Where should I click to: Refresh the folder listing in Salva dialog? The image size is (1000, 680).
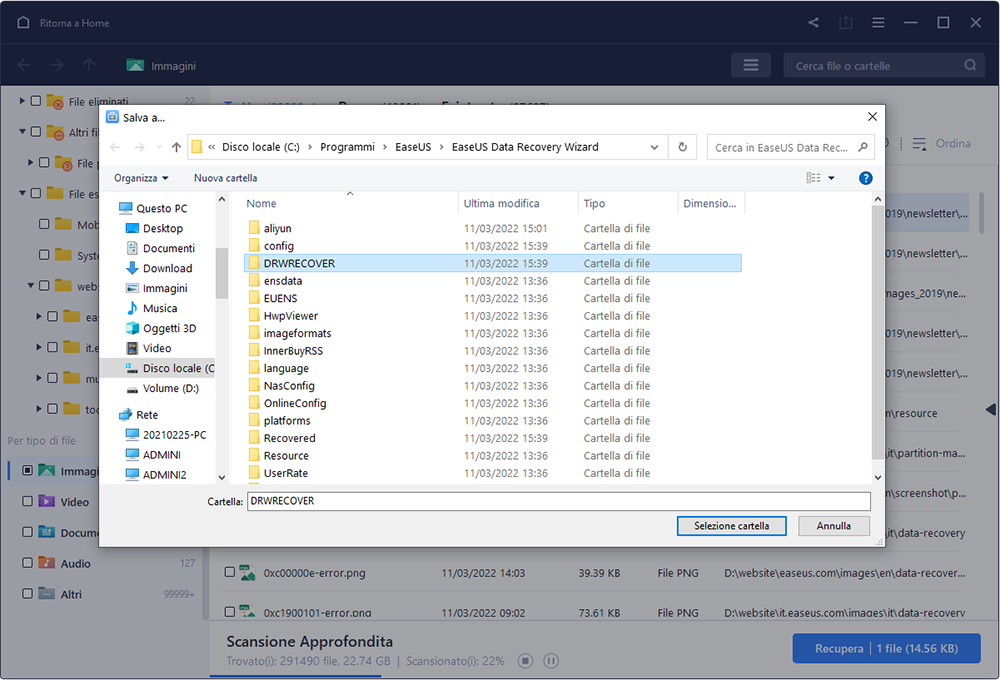coord(682,147)
